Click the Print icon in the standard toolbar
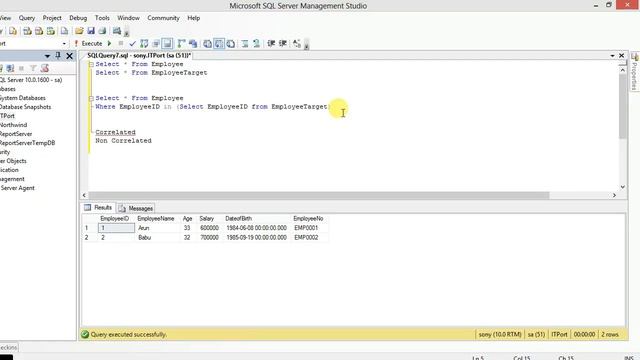This screenshot has height=360, width=640. point(102,31)
